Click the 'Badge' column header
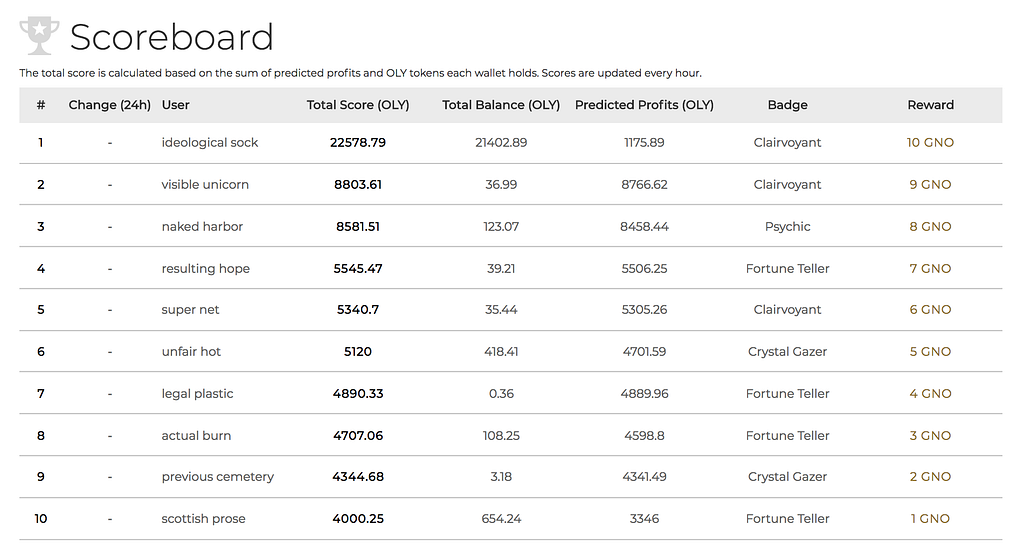 [x=787, y=105]
